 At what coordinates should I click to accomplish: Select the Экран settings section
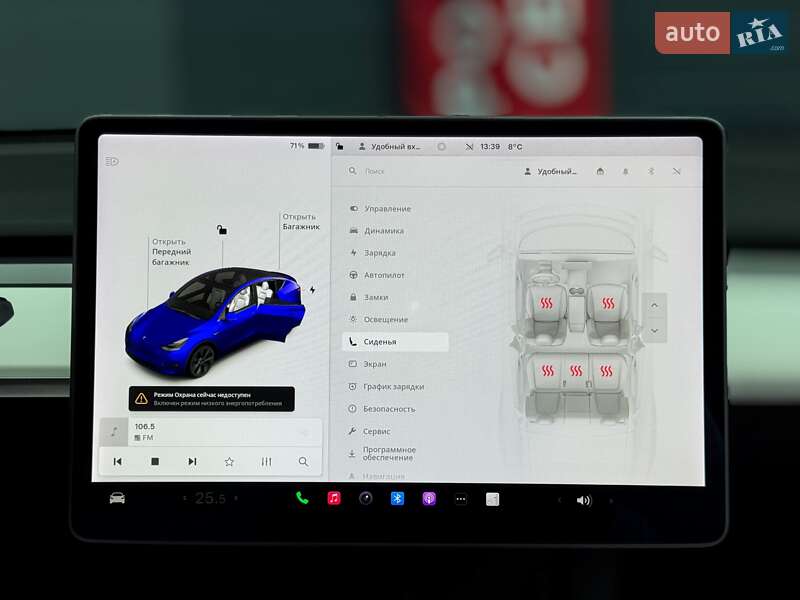coord(373,364)
